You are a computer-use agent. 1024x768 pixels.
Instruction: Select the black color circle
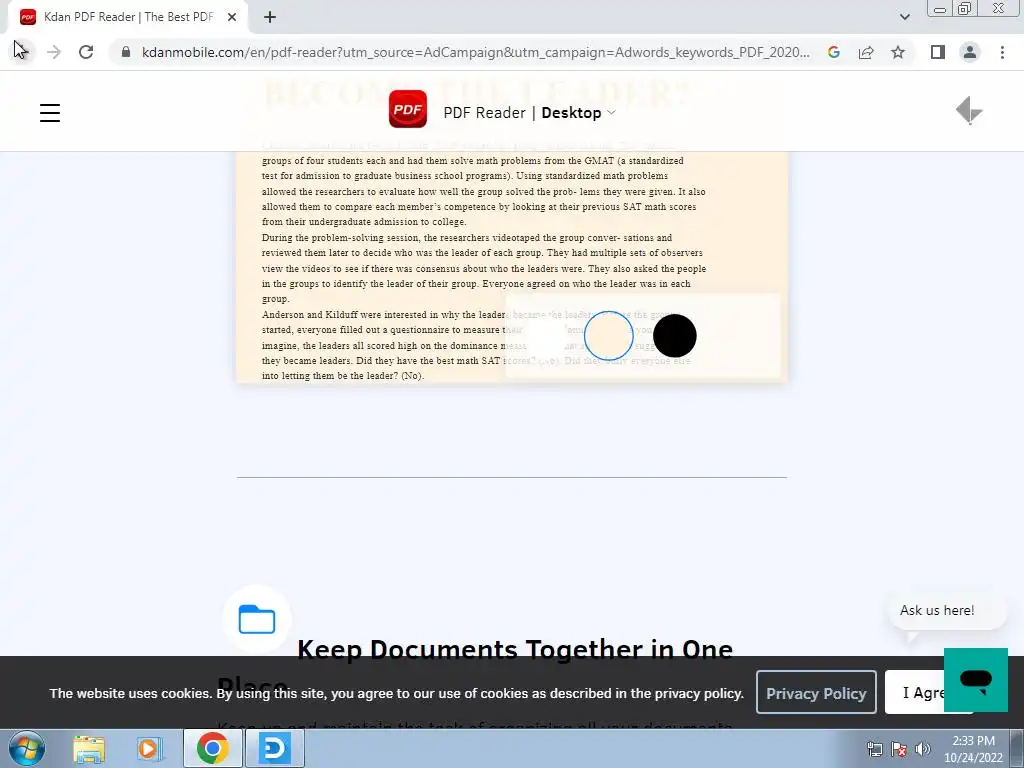point(675,336)
